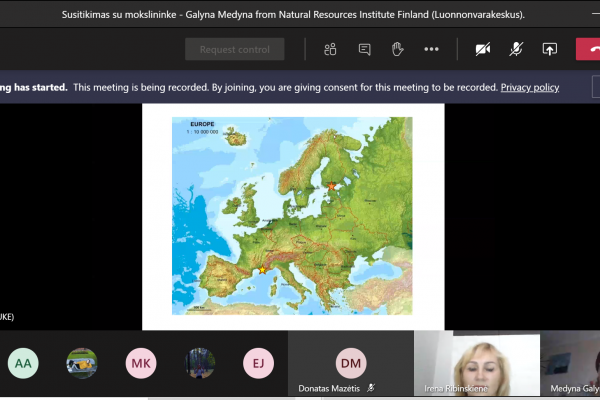Click the shared Europe map slide
This screenshot has height=400, width=600.
(x=293, y=217)
